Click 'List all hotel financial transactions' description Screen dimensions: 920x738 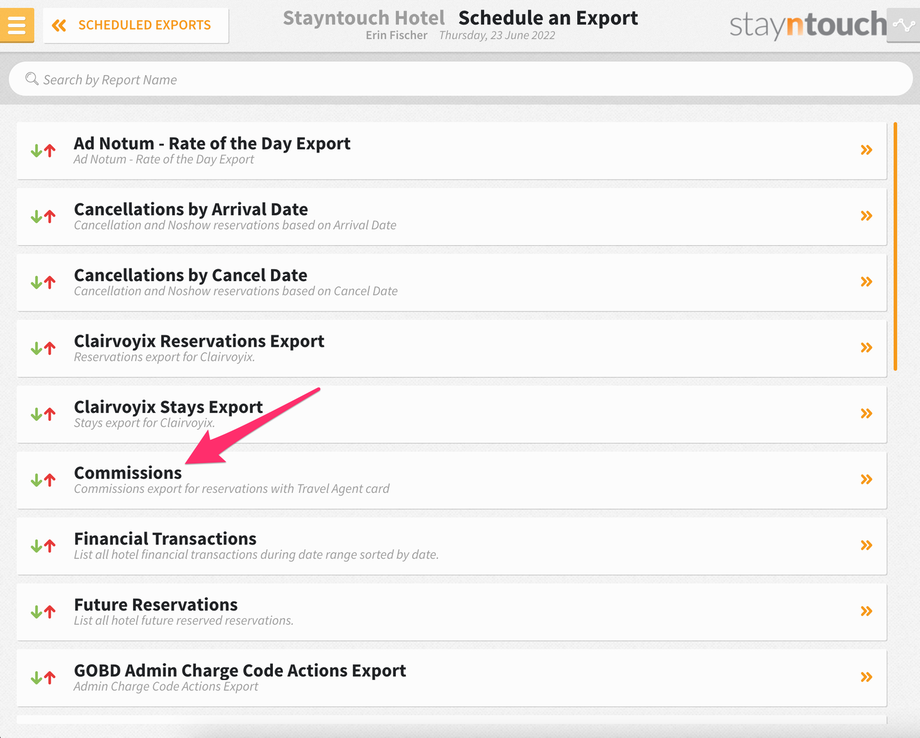pos(256,554)
